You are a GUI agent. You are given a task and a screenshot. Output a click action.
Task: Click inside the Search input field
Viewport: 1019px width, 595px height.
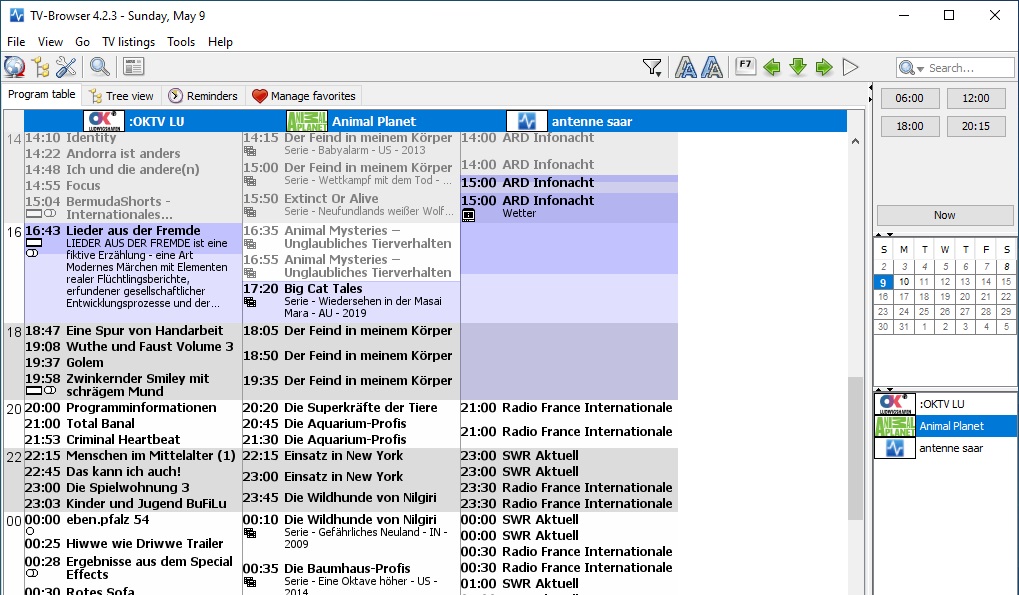[x=969, y=68]
